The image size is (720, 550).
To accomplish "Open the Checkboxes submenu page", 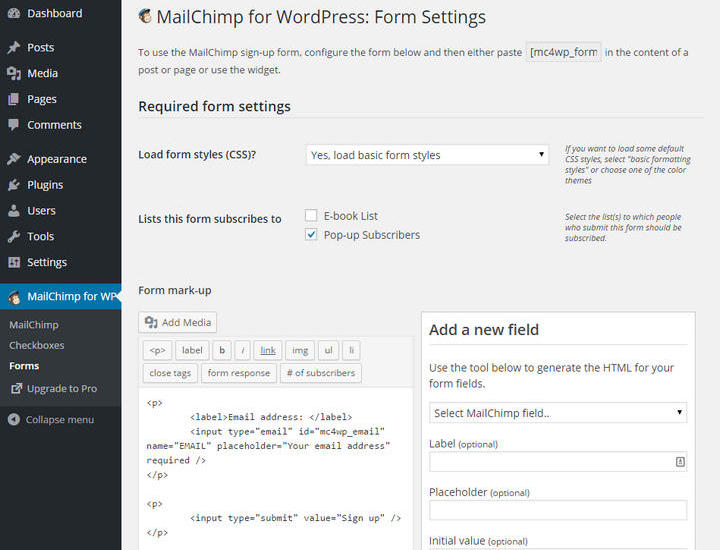I will click(37, 345).
